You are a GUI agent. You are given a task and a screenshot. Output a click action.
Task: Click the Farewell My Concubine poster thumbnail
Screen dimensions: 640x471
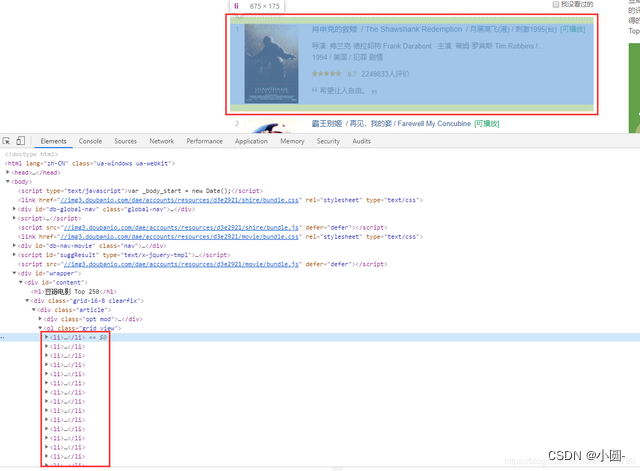point(271,125)
